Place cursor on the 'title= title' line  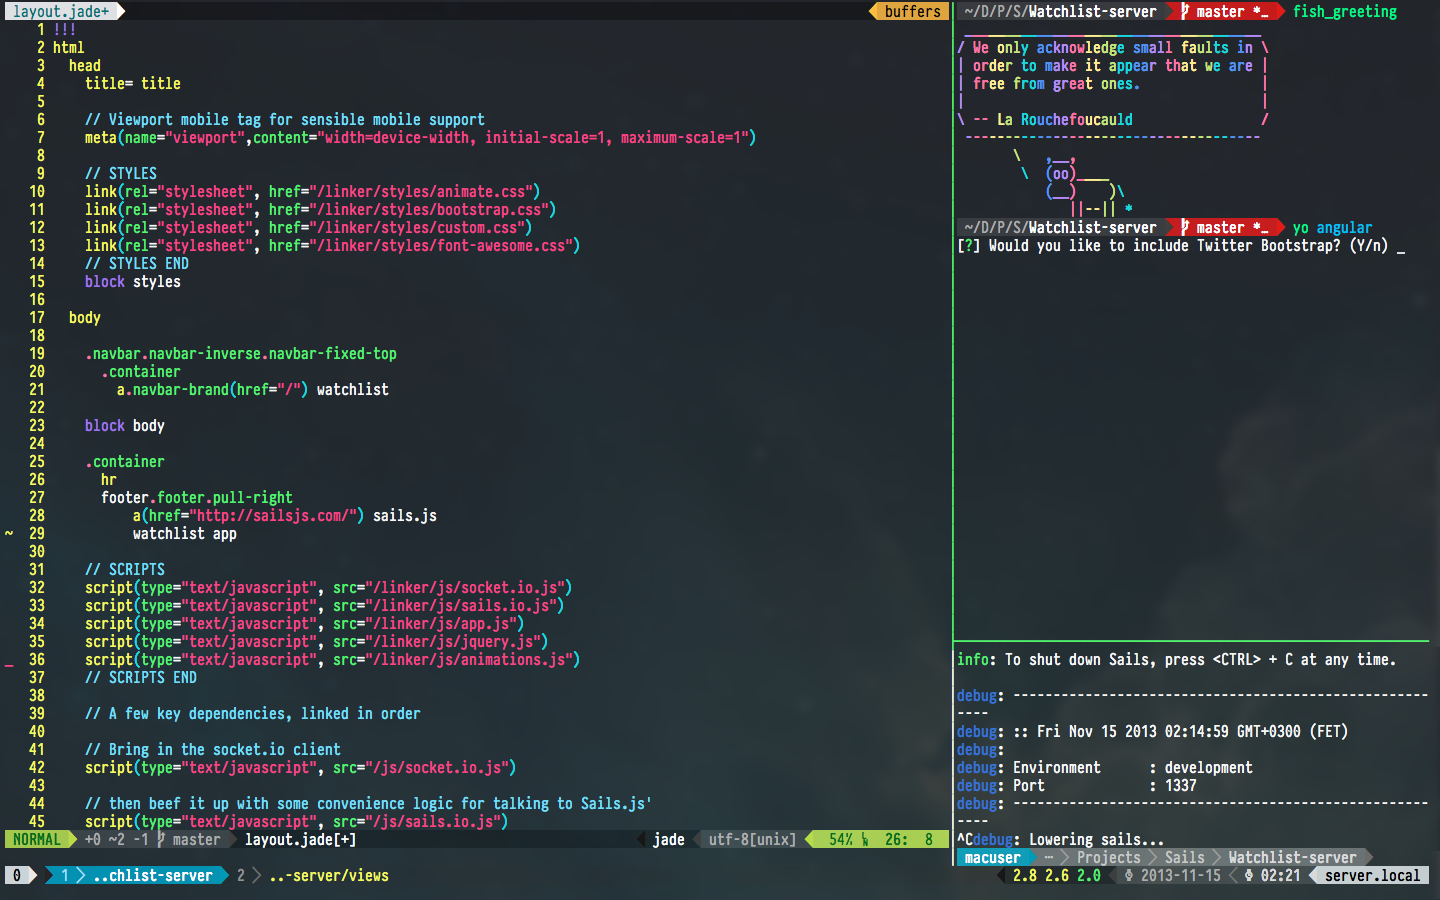[132, 83]
